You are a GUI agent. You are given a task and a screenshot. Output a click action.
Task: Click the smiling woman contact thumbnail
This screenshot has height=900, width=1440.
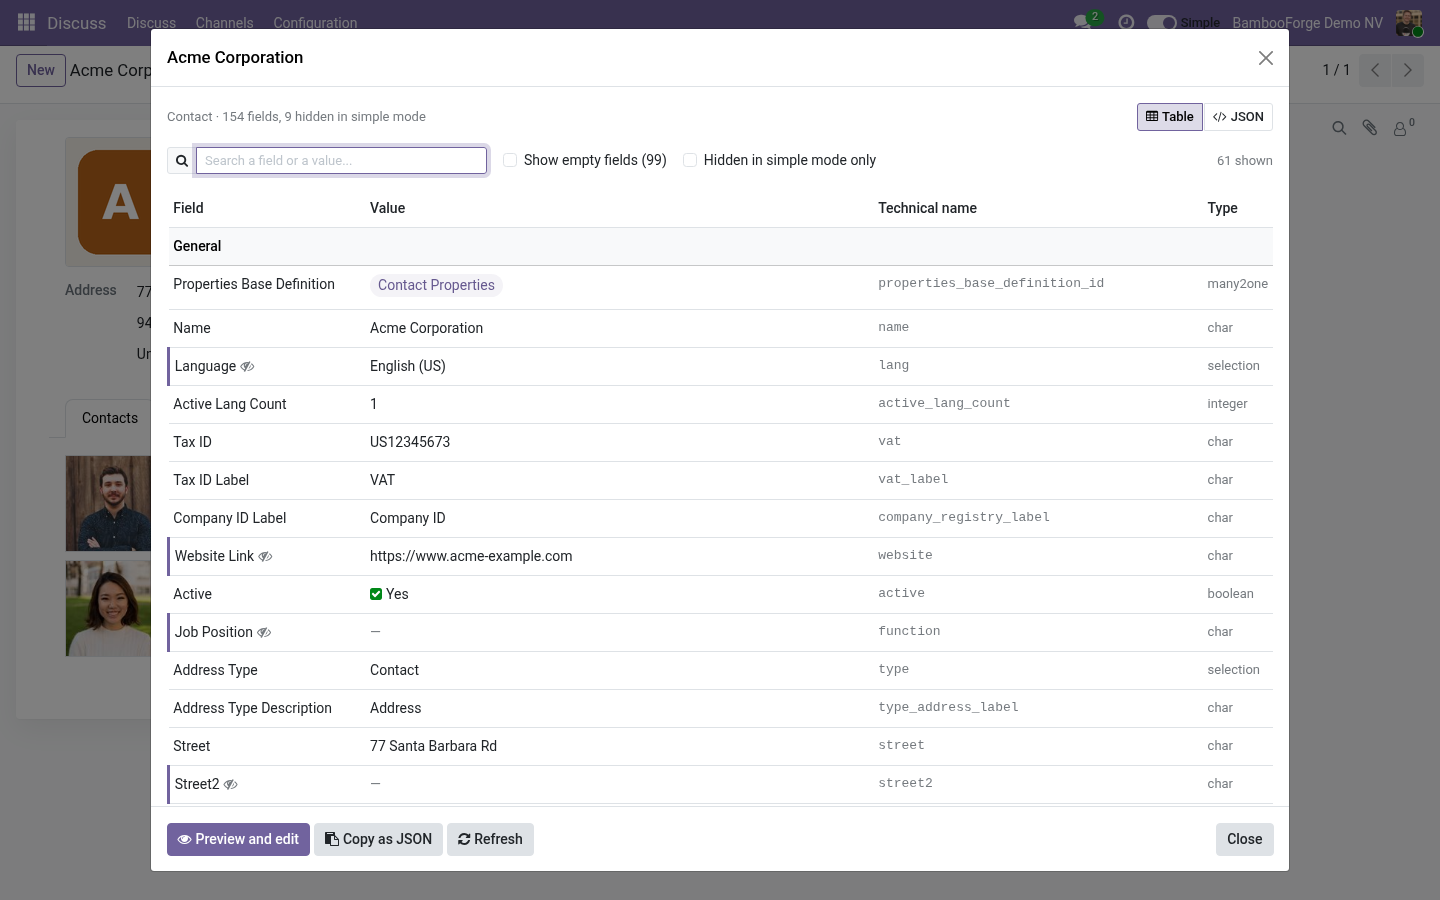click(x=108, y=609)
